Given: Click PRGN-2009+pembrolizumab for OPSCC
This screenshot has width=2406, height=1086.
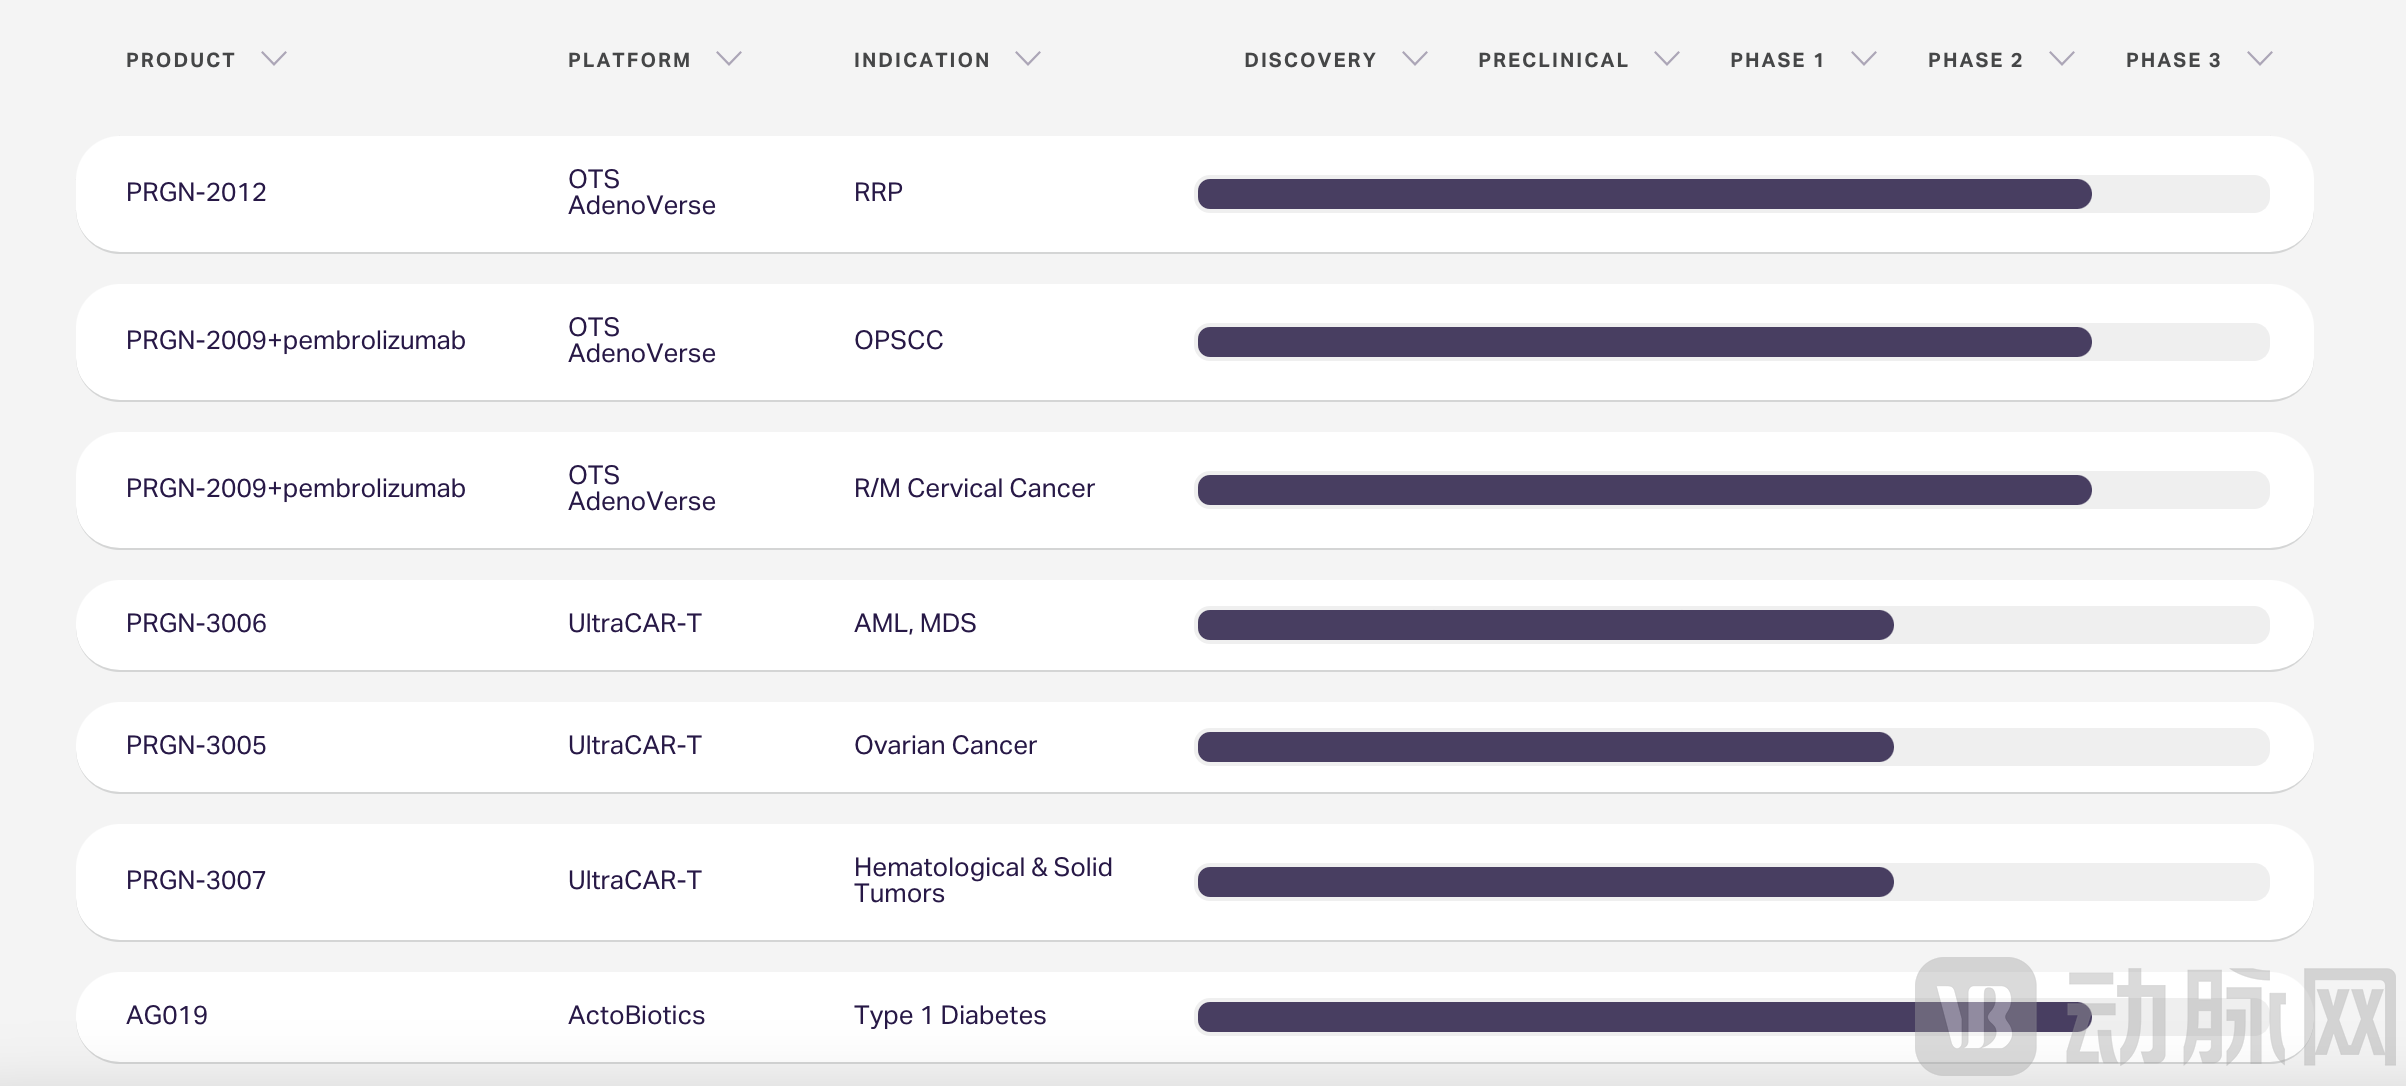Looking at the screenshot, I should click(295, 340).
